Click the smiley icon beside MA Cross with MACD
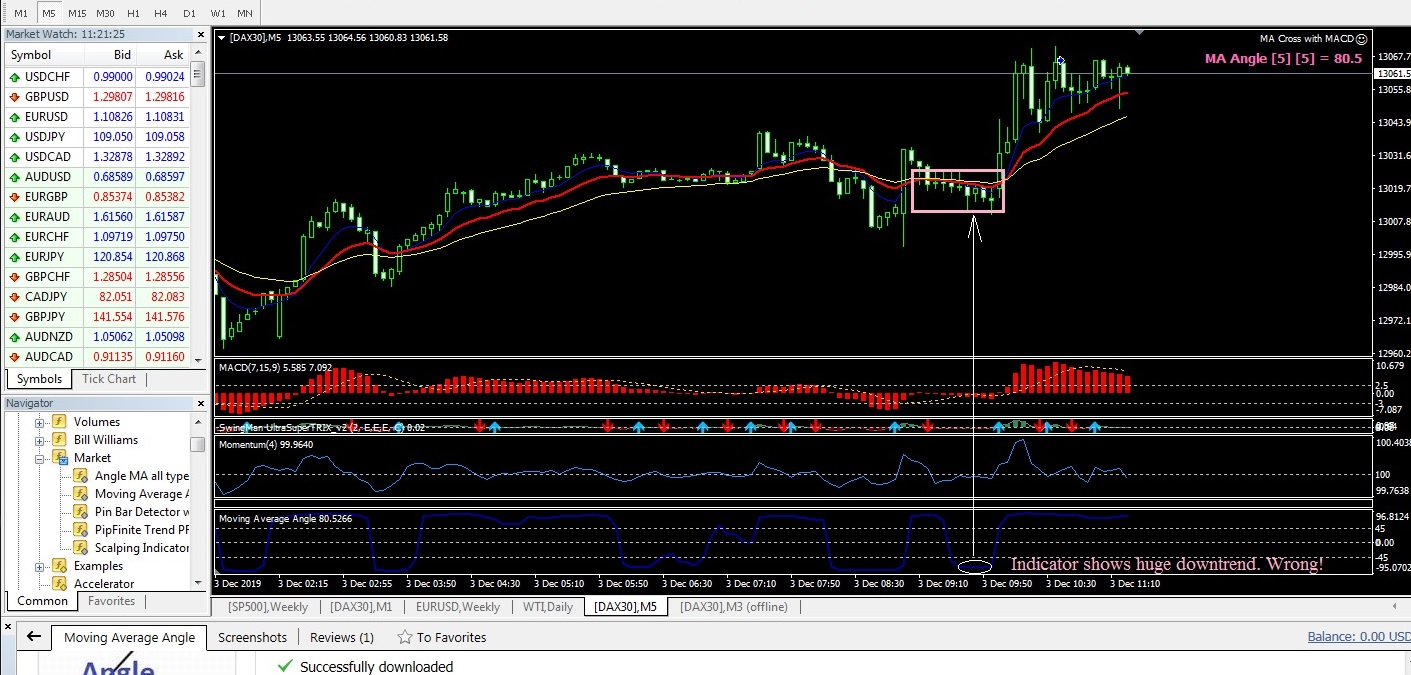1411x675 pixels. (1361, 39)
